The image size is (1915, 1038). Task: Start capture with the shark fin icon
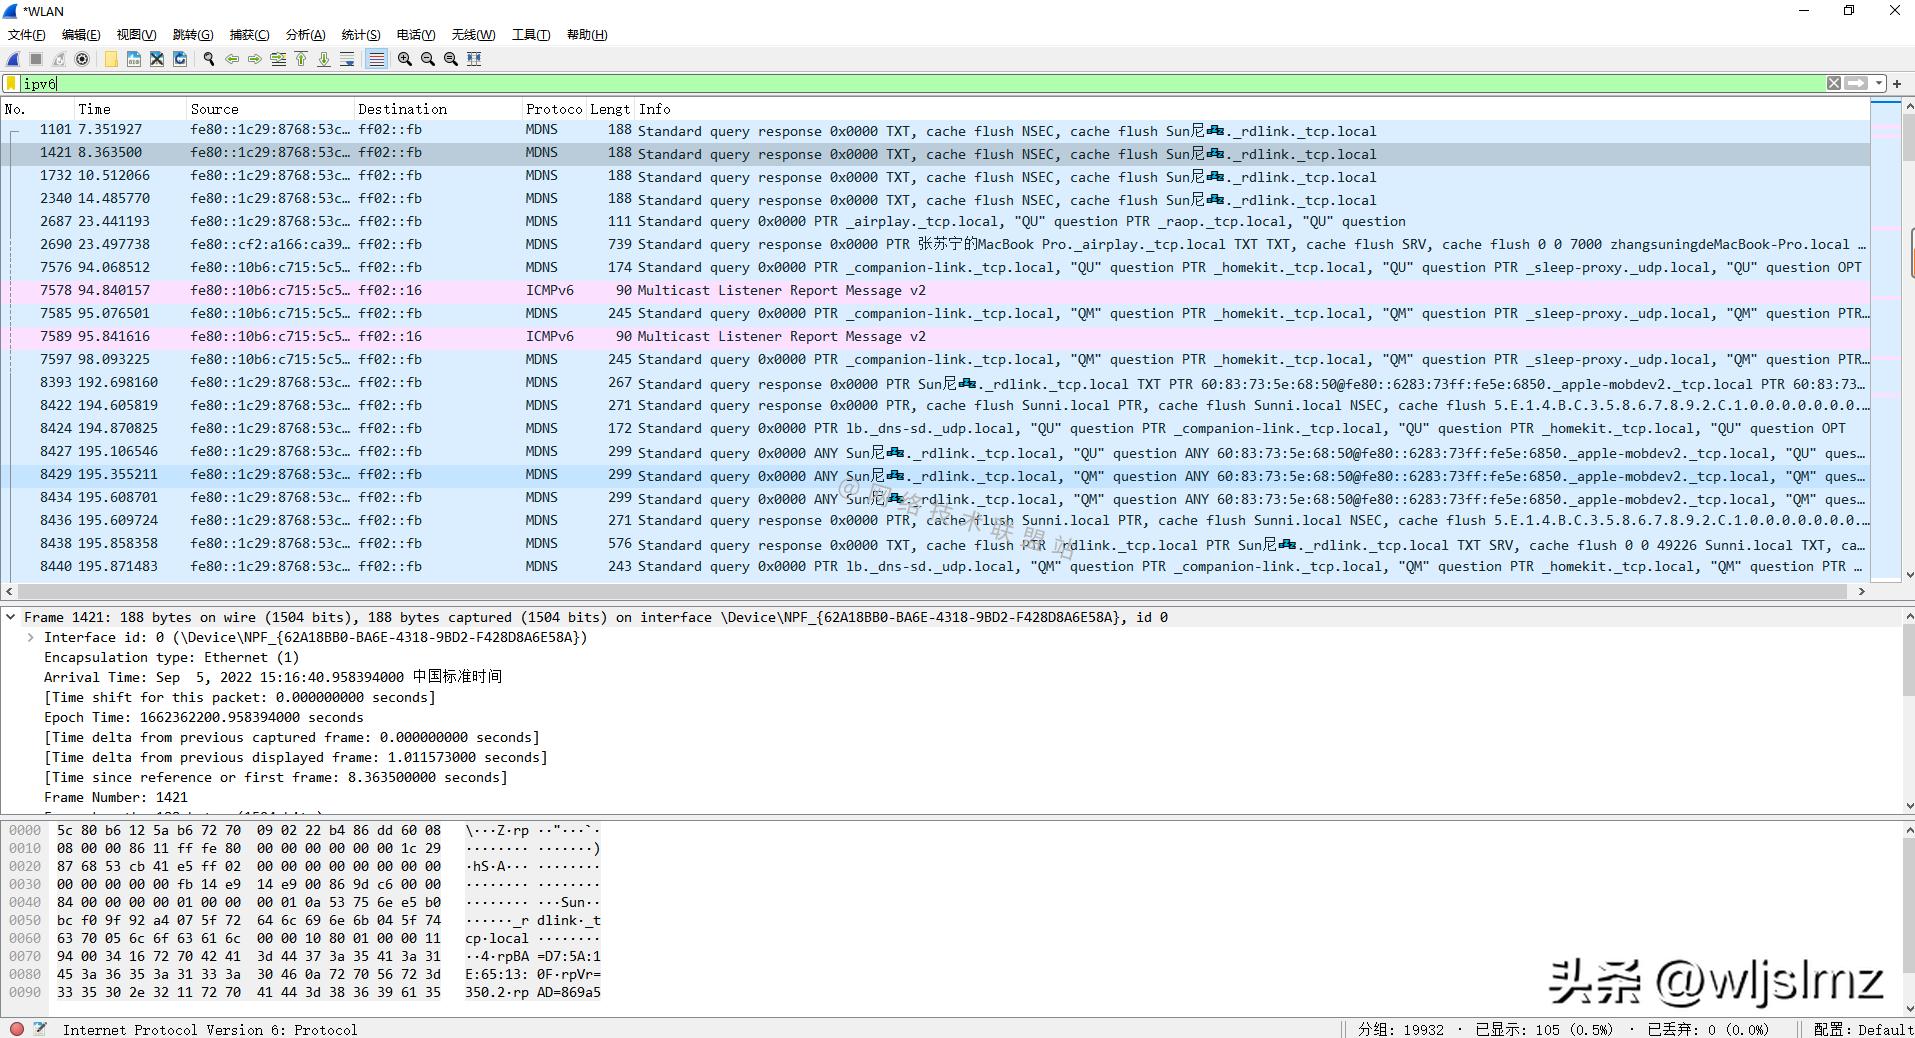click(14, 59)
